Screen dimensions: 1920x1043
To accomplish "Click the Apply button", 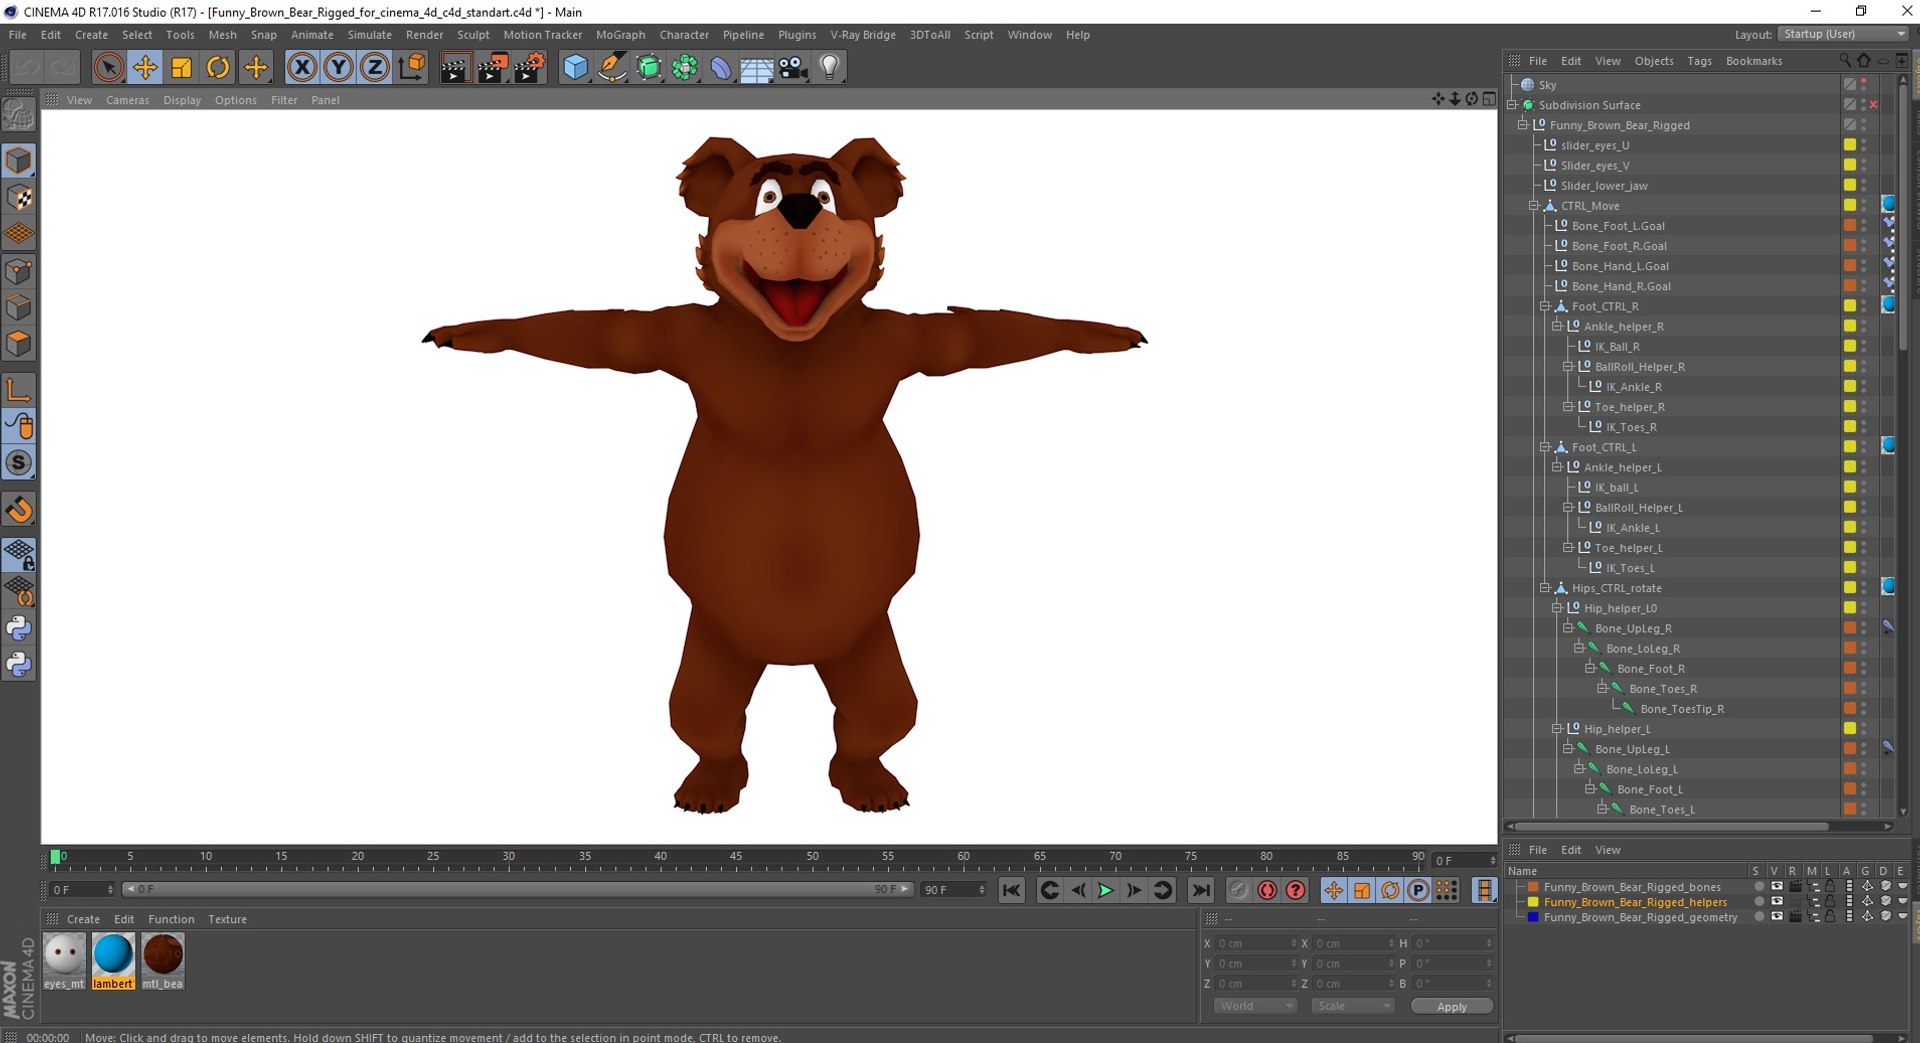I will pos(1452,1006).
